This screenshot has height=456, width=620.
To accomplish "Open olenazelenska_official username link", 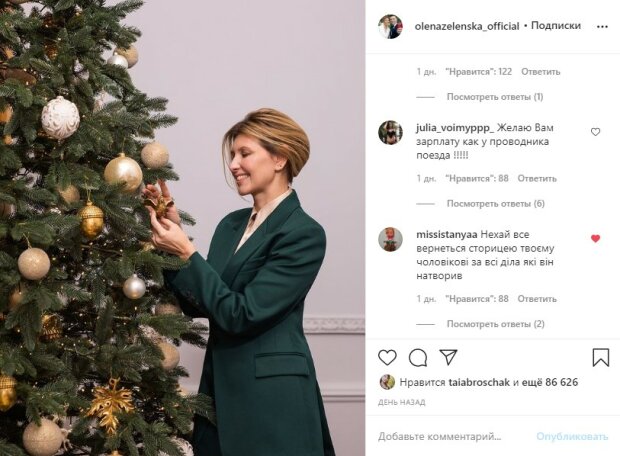I will (467, 26).
